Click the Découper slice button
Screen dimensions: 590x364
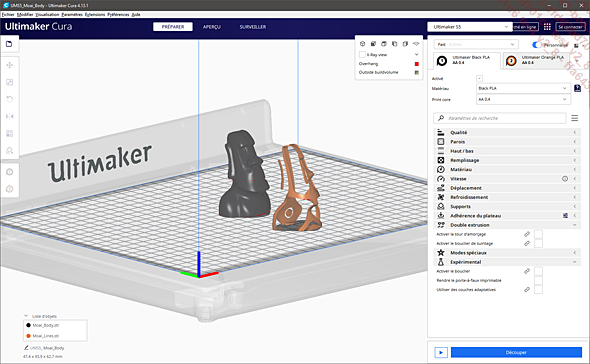(516, 352)
